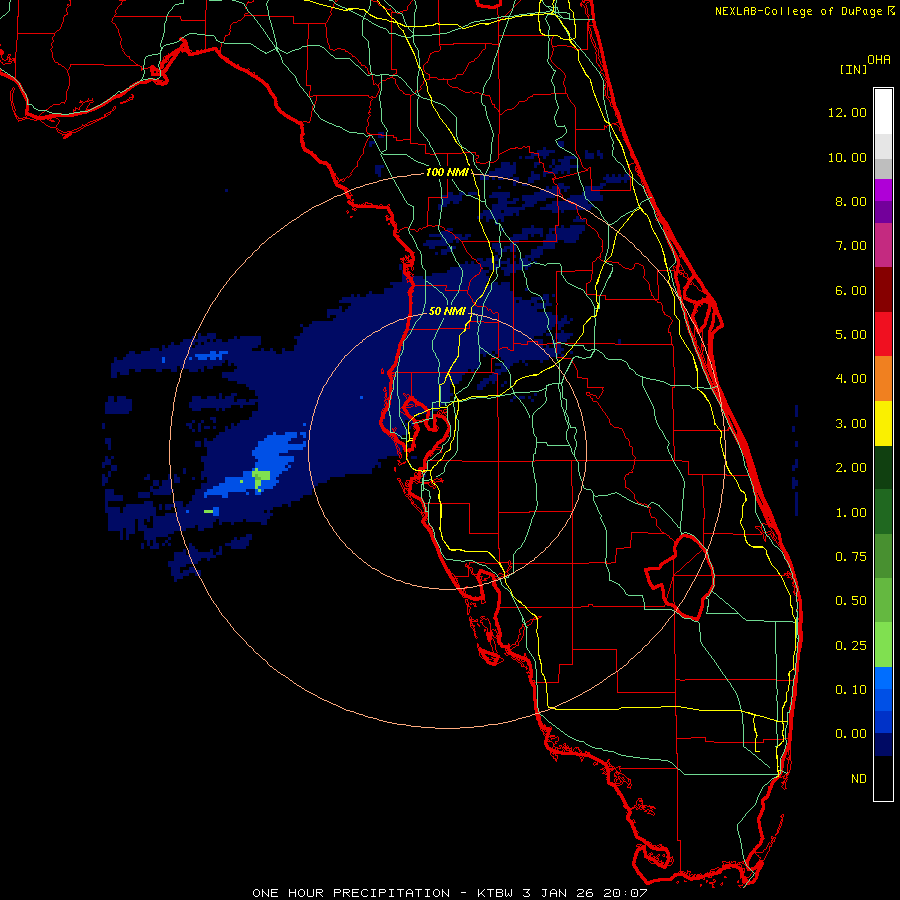The height and width of the screenshot is (900, 900).
Task: Pick the dark green 2.00 swatch
Action: coord(883,467)
